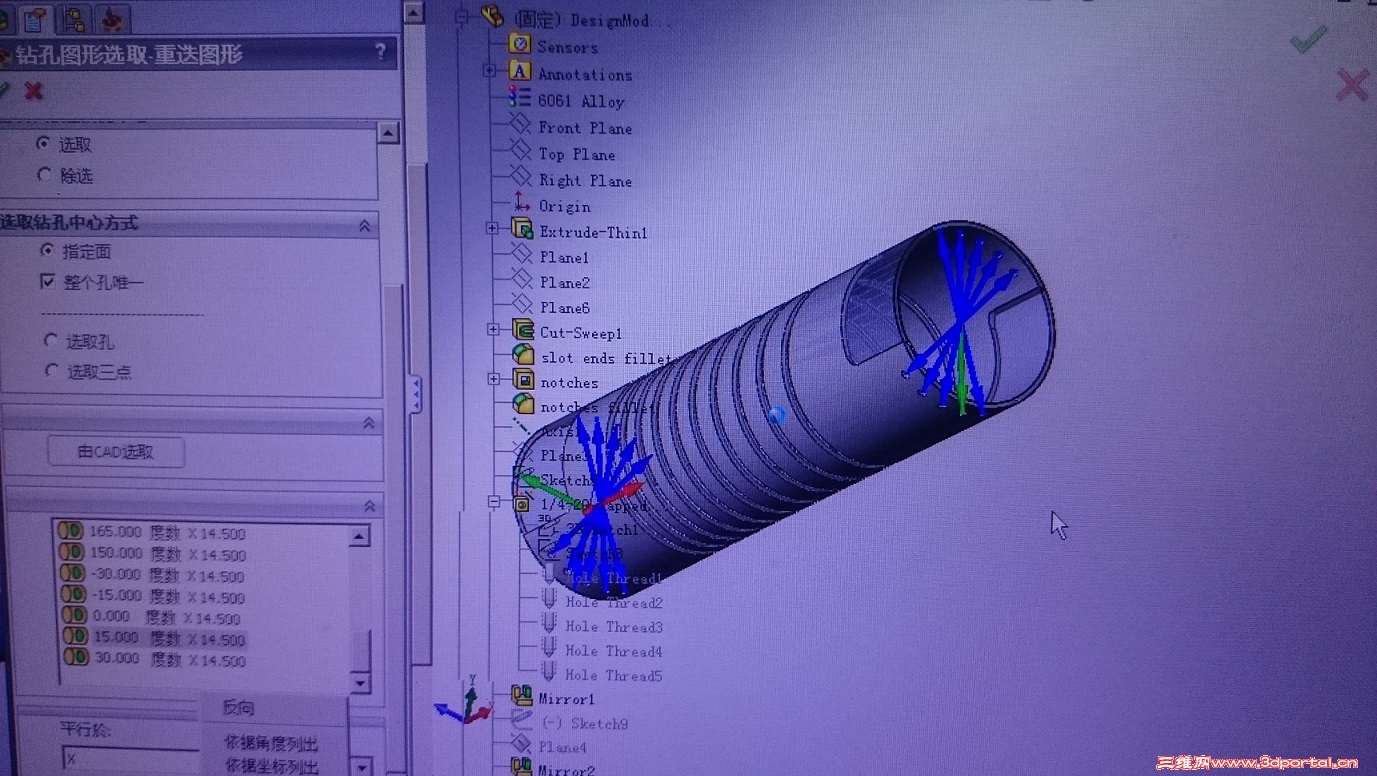Click the hole list scrollbar up arrow
Viewport: 1377px width, 776px height.
361,536
